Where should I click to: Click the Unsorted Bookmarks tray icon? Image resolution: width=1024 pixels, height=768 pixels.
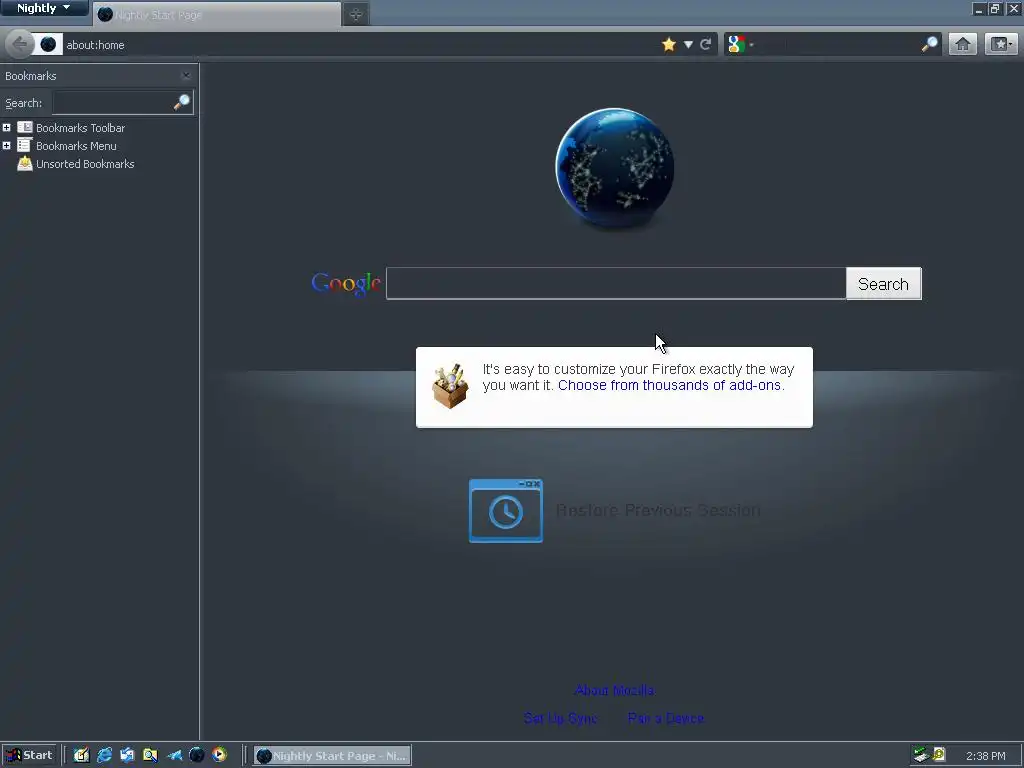[x=25, y=164]
